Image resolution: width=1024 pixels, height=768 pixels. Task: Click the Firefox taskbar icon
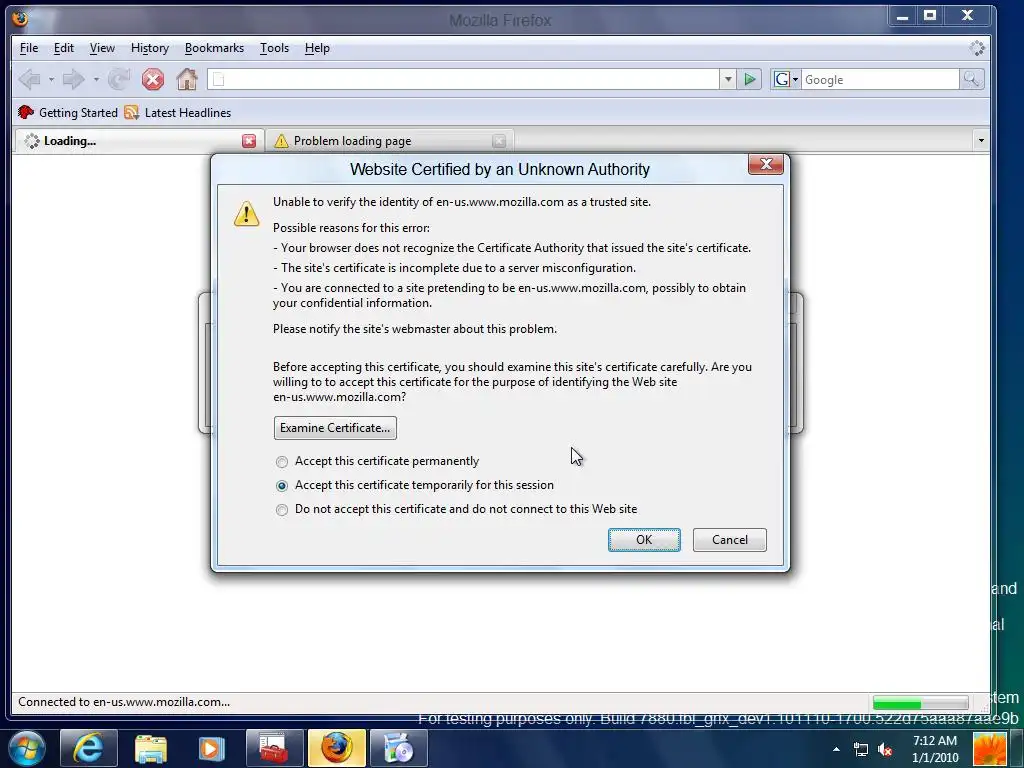[x=336, y=748]
